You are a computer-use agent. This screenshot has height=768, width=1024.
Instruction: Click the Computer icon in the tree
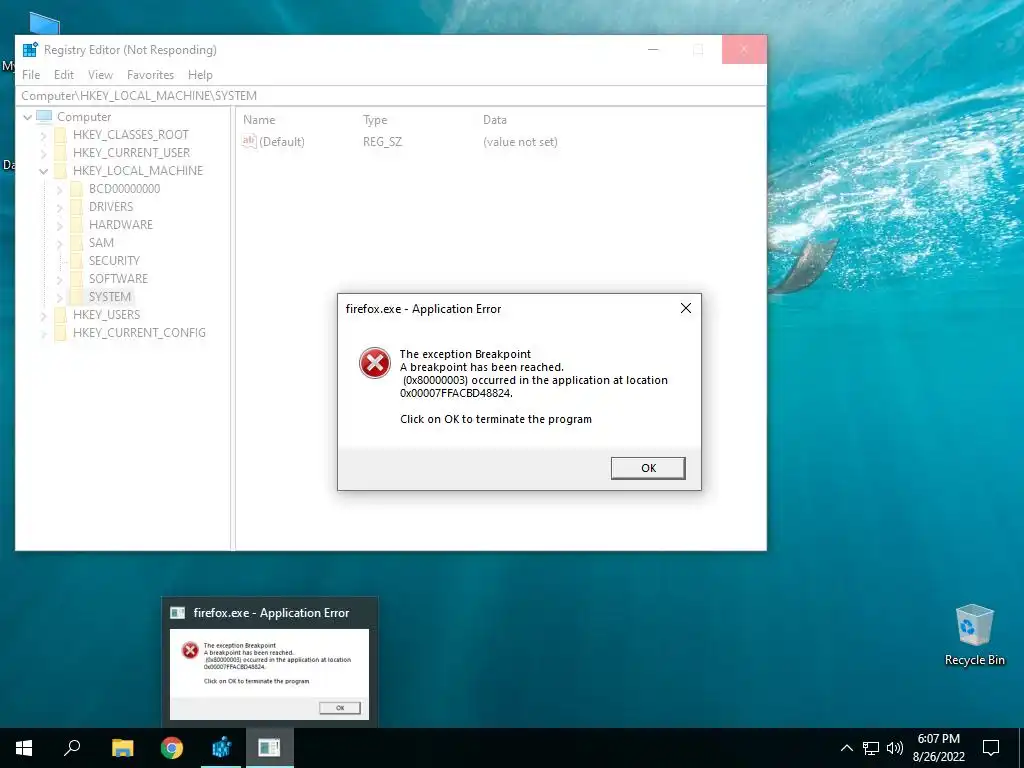(44, 116)
